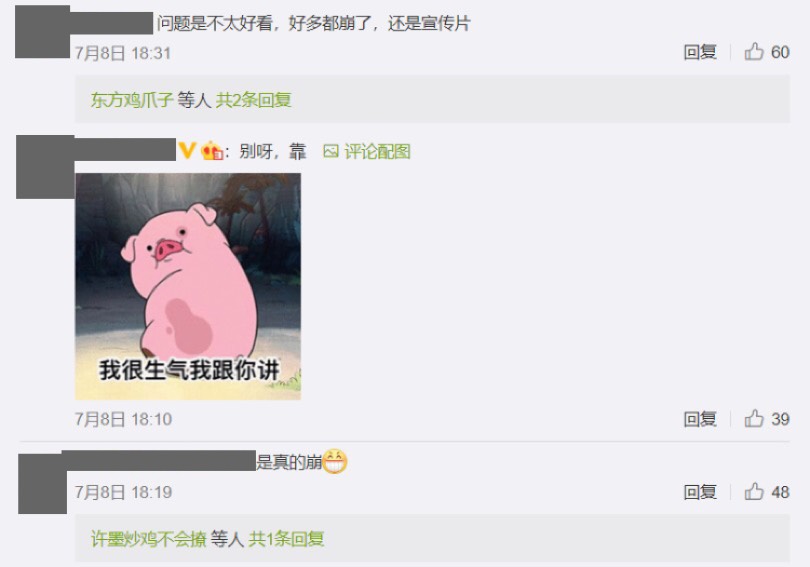Viewport: 810px width, 567px height.
Task: Reply to the 7月8日 18:31 comment
Action: (700, 52)
